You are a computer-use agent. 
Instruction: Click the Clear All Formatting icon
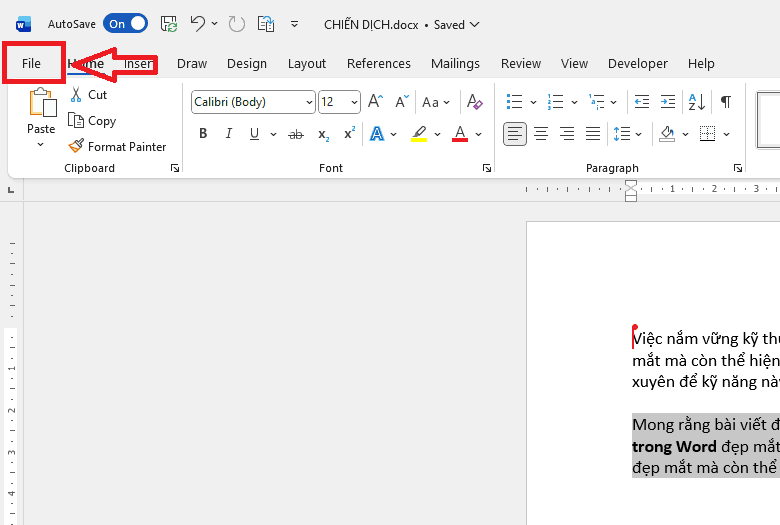tap(475, 102)
